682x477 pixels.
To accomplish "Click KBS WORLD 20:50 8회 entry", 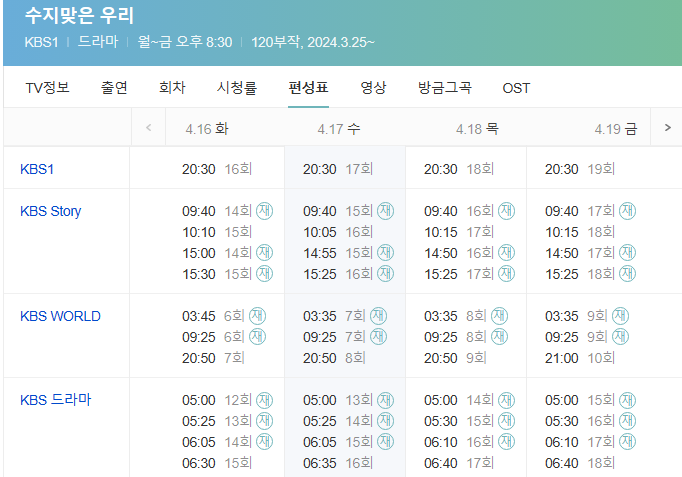I will (x=334, y=358).
